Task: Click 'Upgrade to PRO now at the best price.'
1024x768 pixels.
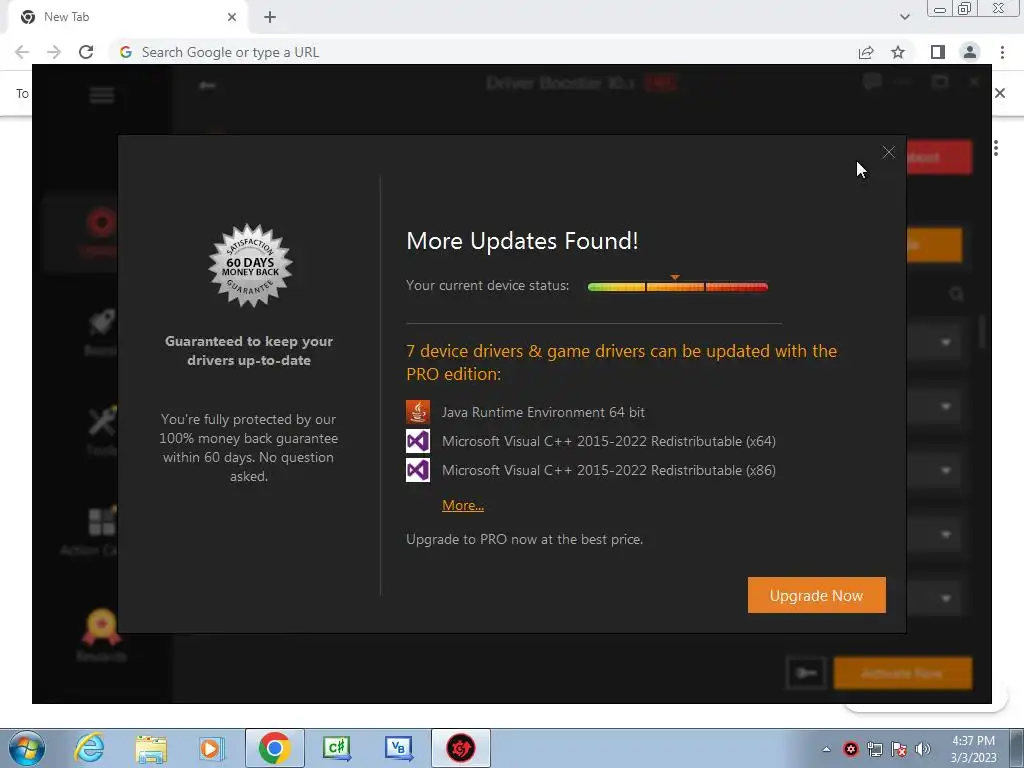Action: [524, 539]
